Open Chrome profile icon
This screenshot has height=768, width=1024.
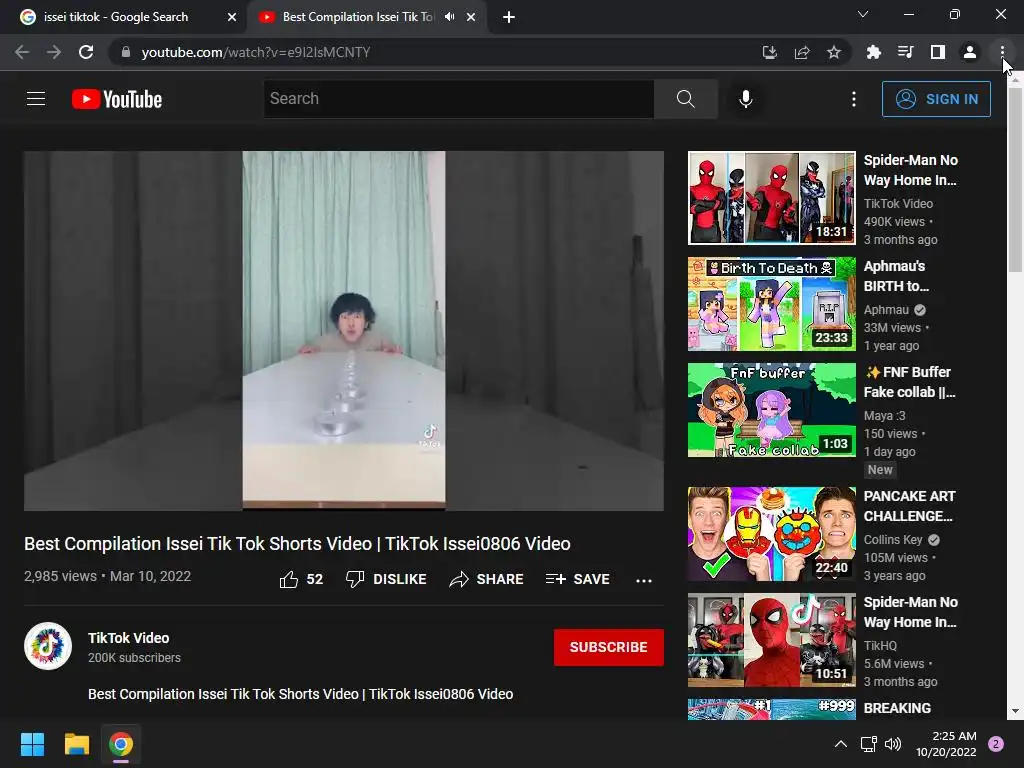pos(970,52)
